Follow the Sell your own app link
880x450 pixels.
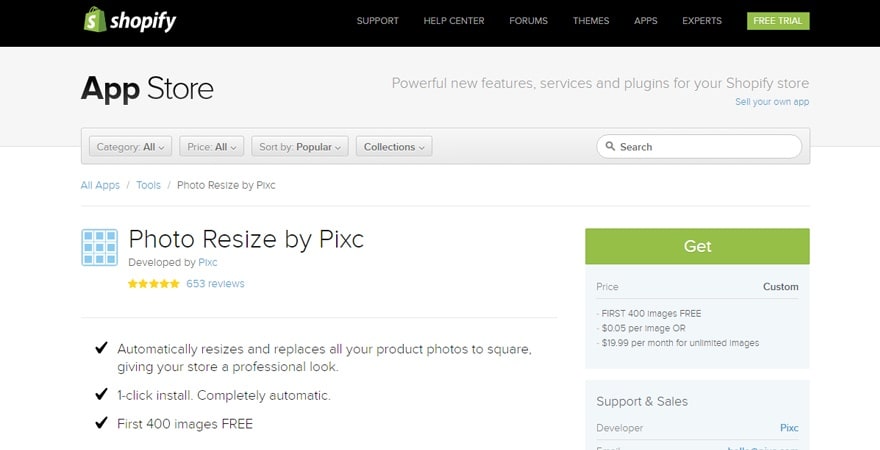tap(772, 102)
